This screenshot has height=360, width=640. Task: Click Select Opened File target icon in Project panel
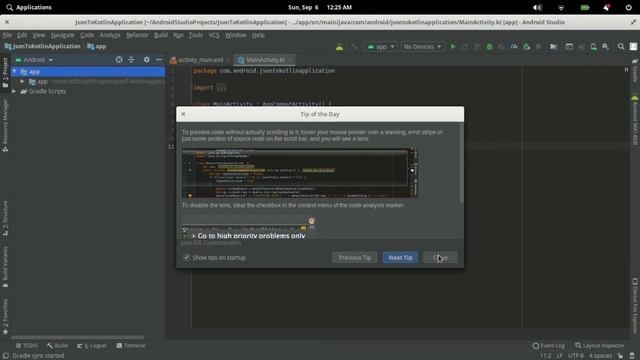pyautogui.click(x=119, y=60)
